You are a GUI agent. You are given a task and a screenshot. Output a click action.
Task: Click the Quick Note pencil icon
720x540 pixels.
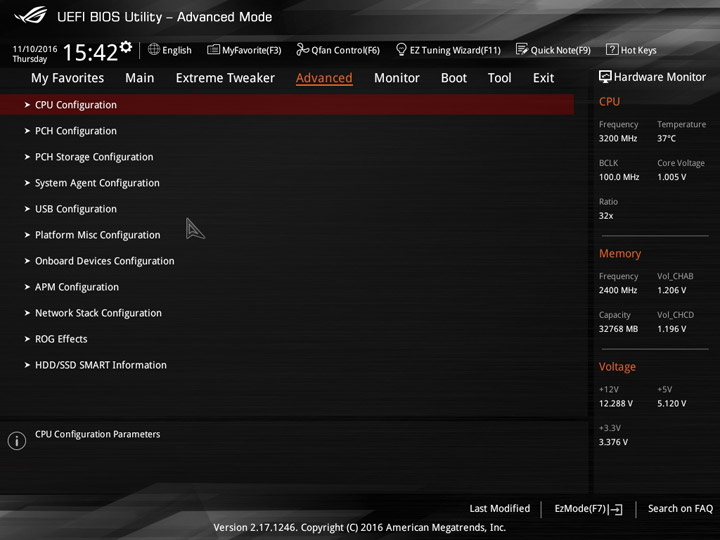(x=522, y=49)
